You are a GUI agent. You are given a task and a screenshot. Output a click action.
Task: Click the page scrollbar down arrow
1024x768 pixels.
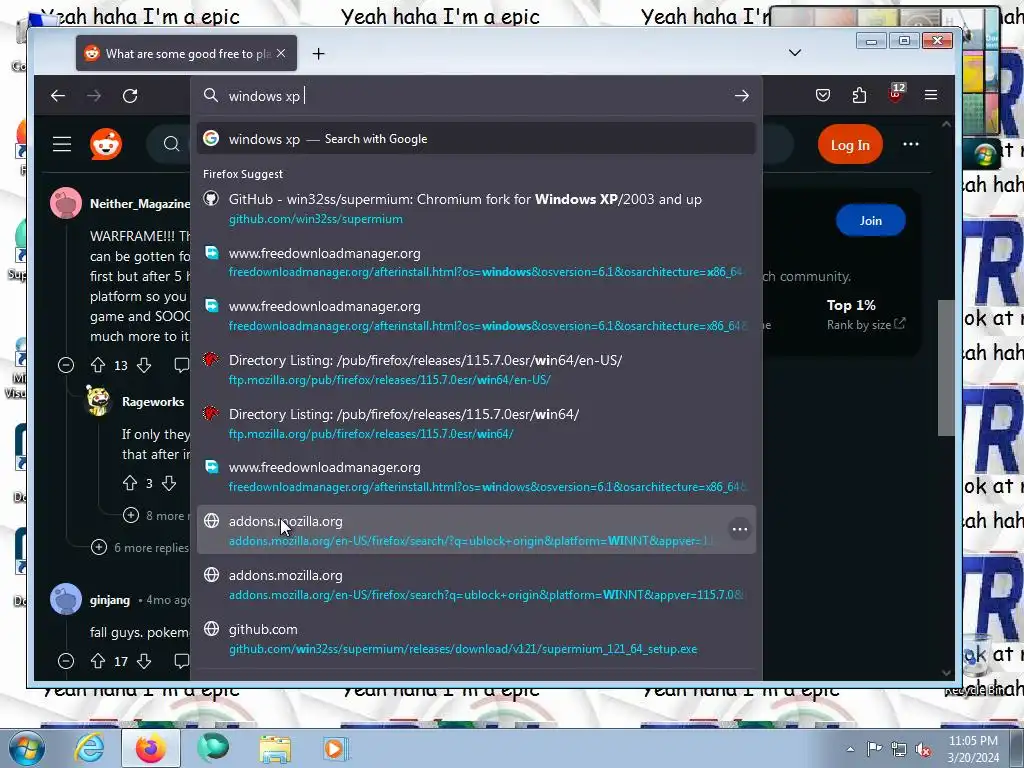946,673
